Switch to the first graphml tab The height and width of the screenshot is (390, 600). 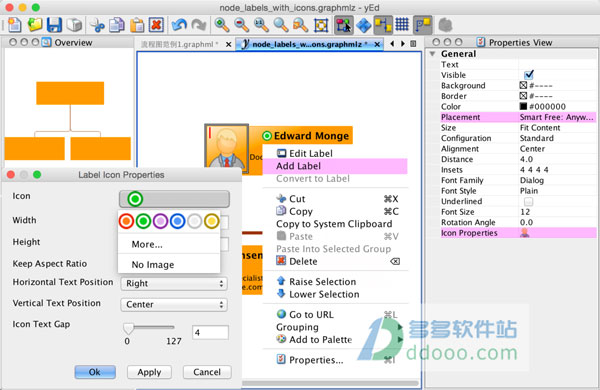[179, 44]
